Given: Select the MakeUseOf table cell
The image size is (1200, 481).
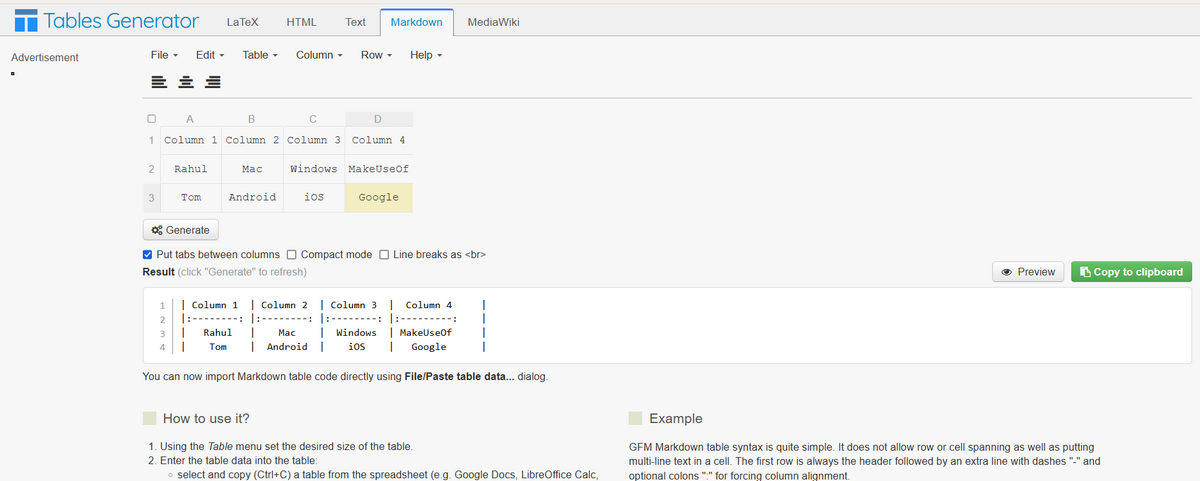Looking at the screenshot, I should click(378, 169).
